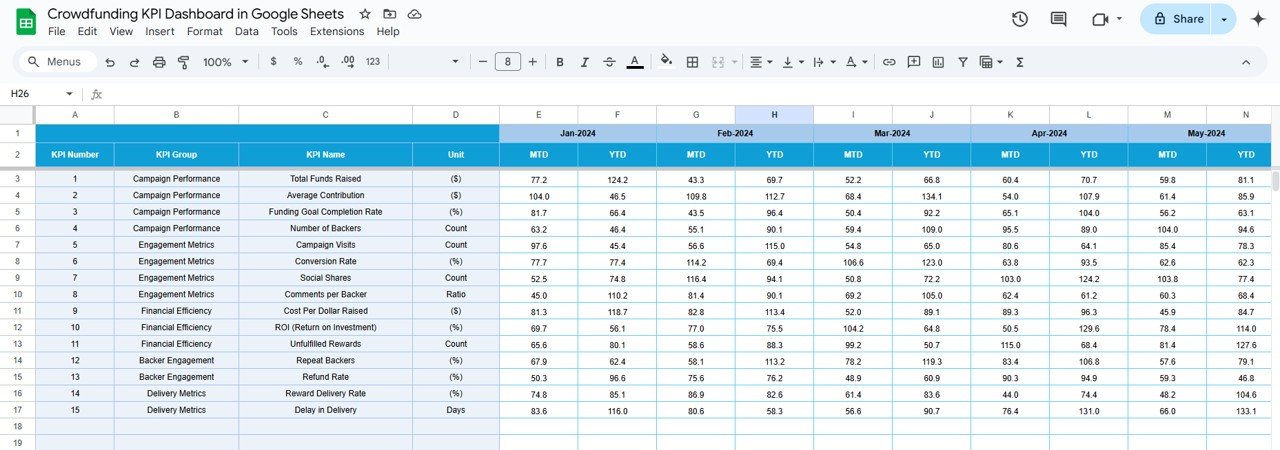Open the Borders tool
Image resolution: width=1280 pixels, height=450 pixels.
692,62
